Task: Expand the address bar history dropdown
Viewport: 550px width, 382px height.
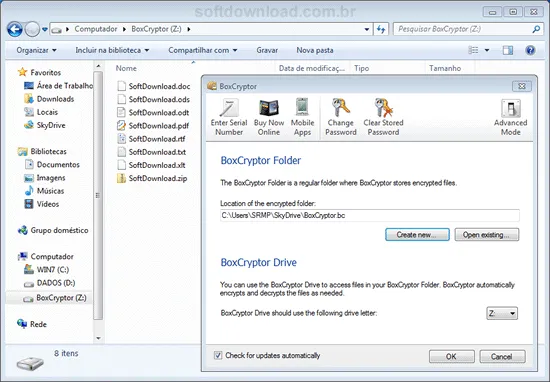Action: [367, 29]
